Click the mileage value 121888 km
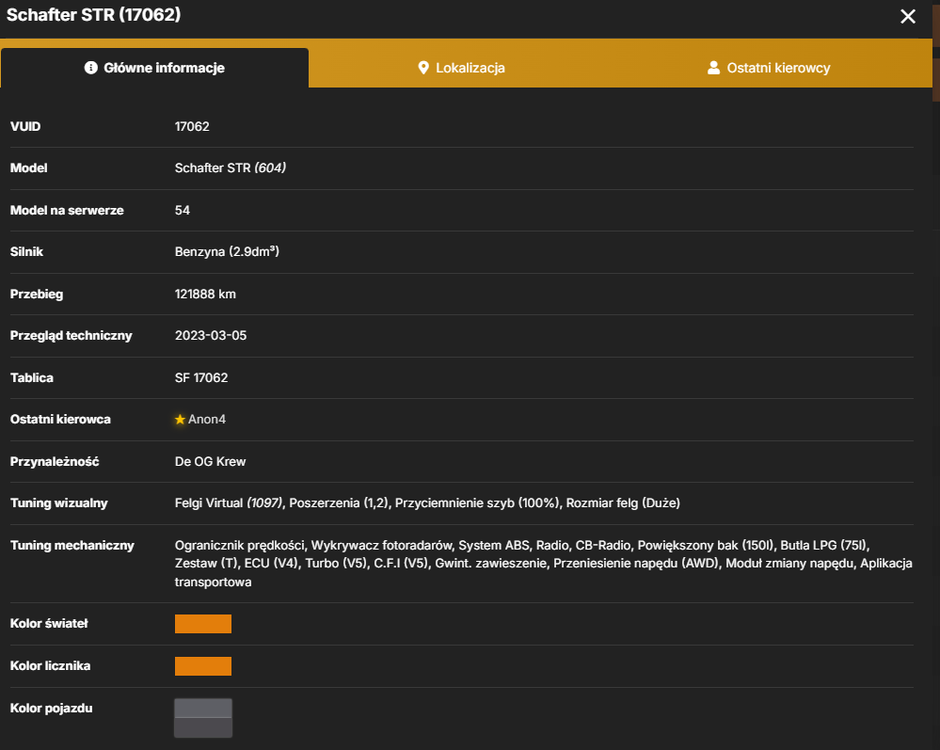Screen dimensions: 940x750 (206, 294)
